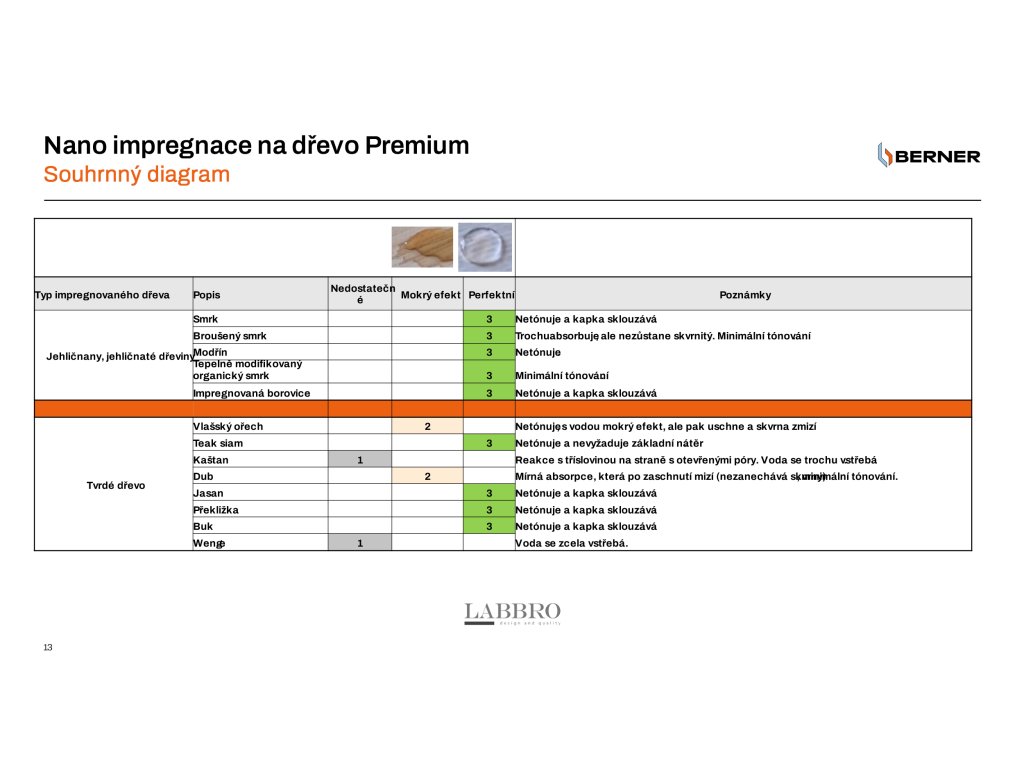Click the 'Nedostatečné' column header
Screen dimensions: 1024x768
(x=360, y=294)
